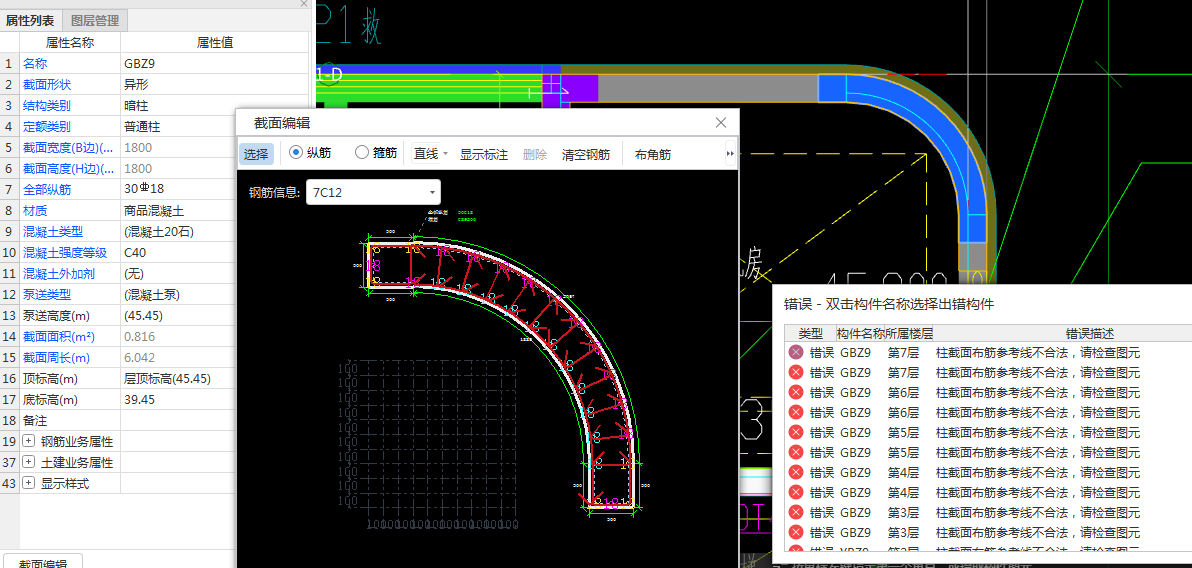Screen dimensions: 1192x568
Task: Expand the toolbar overflow arrows
Action: (x=731, y=154)
